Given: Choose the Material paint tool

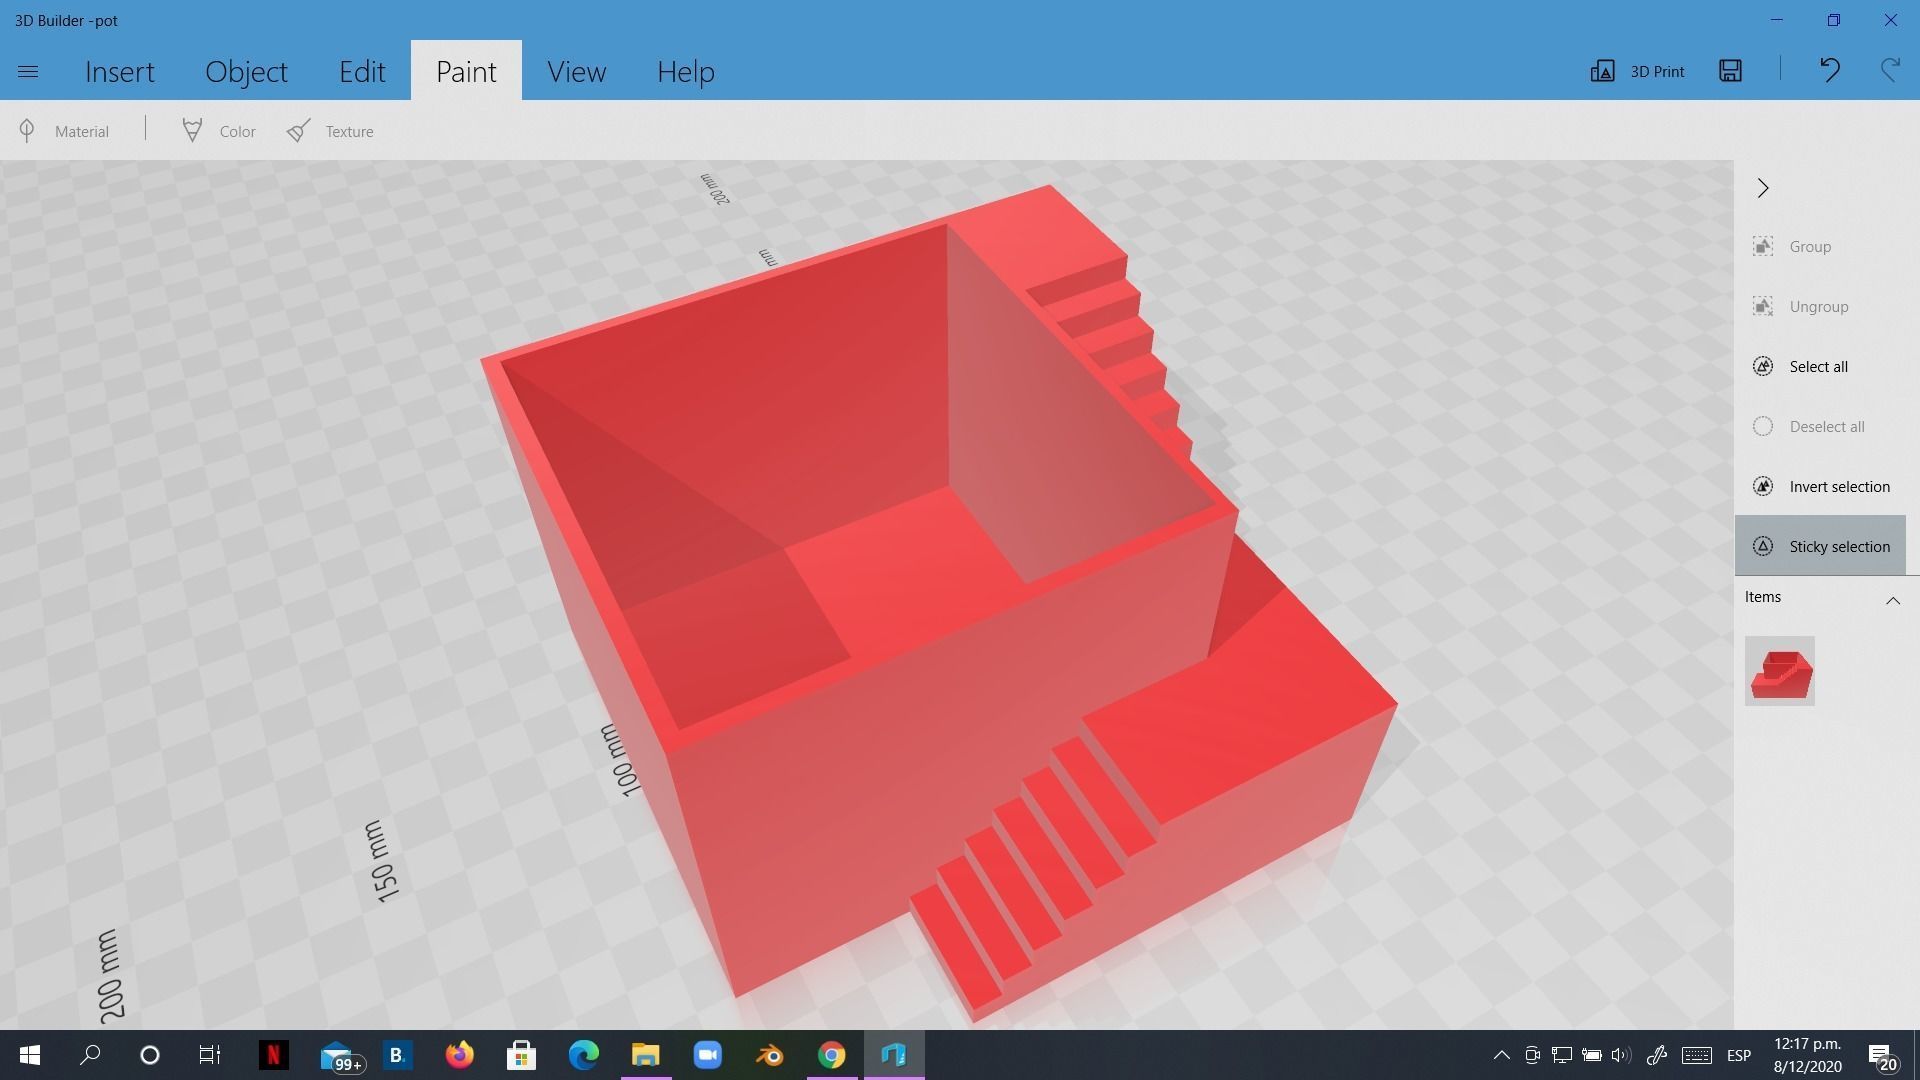Looking at the screenshot, I should click(64, 131).
